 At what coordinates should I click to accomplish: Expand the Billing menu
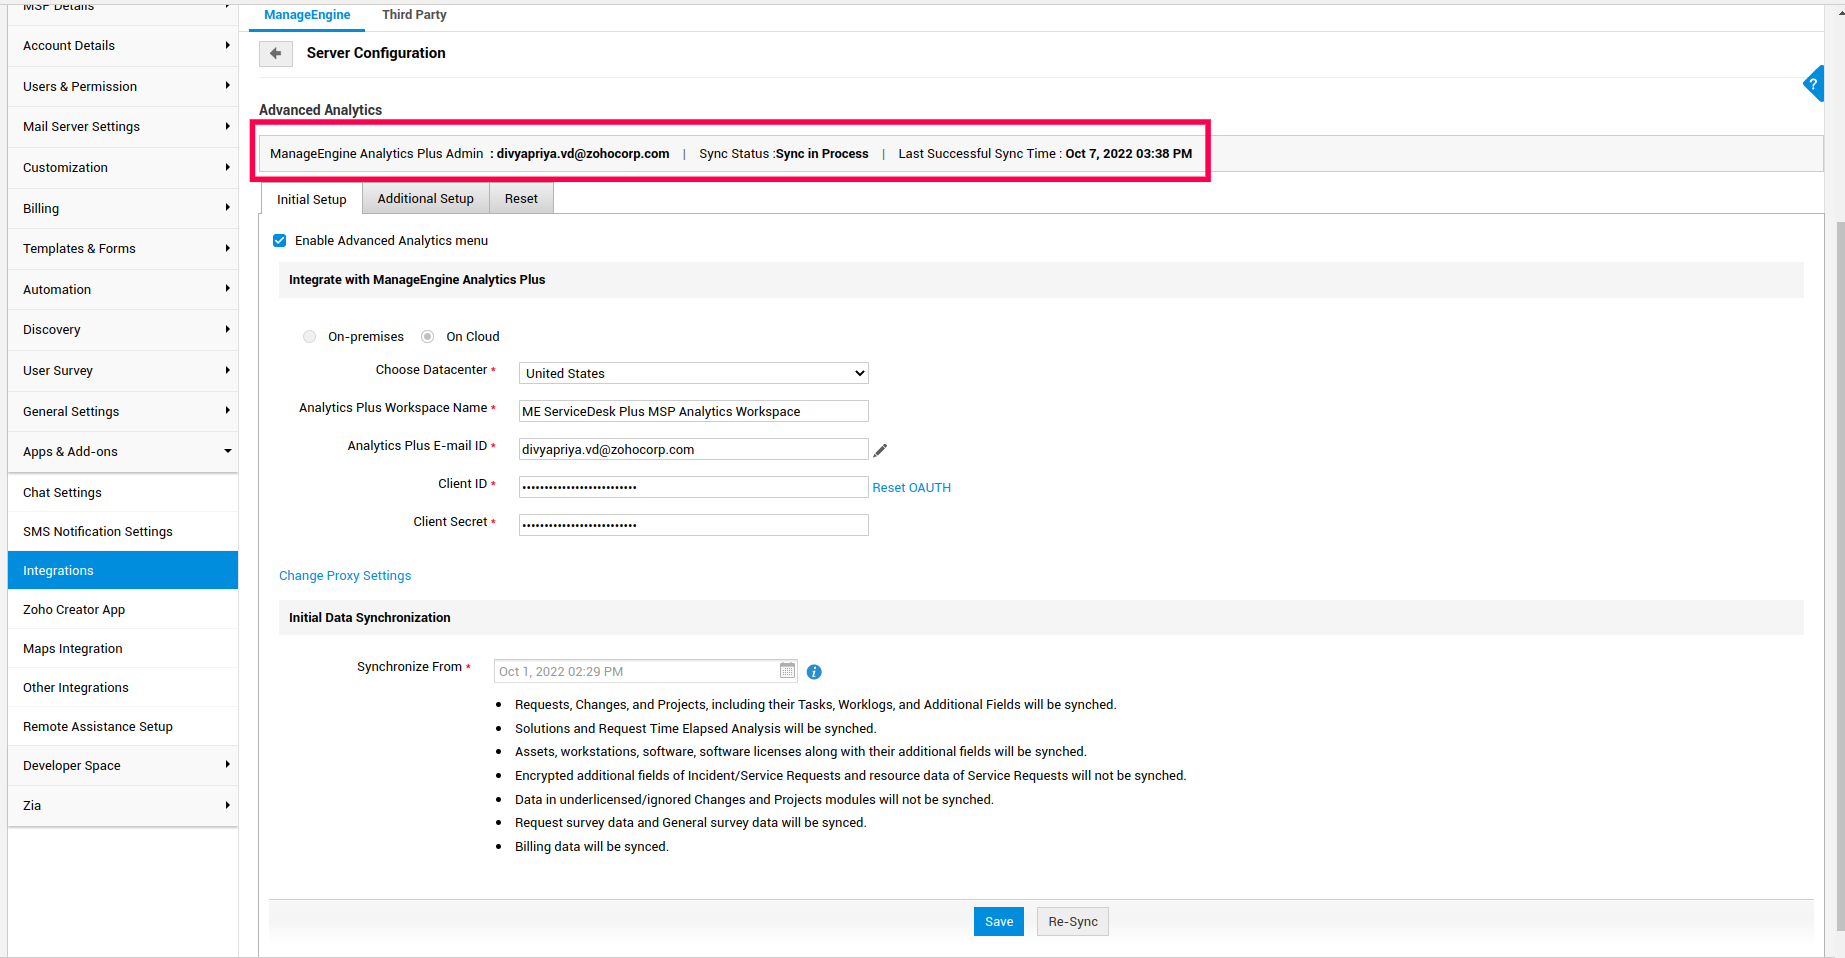pyautogui.click(x=123, y=209)
